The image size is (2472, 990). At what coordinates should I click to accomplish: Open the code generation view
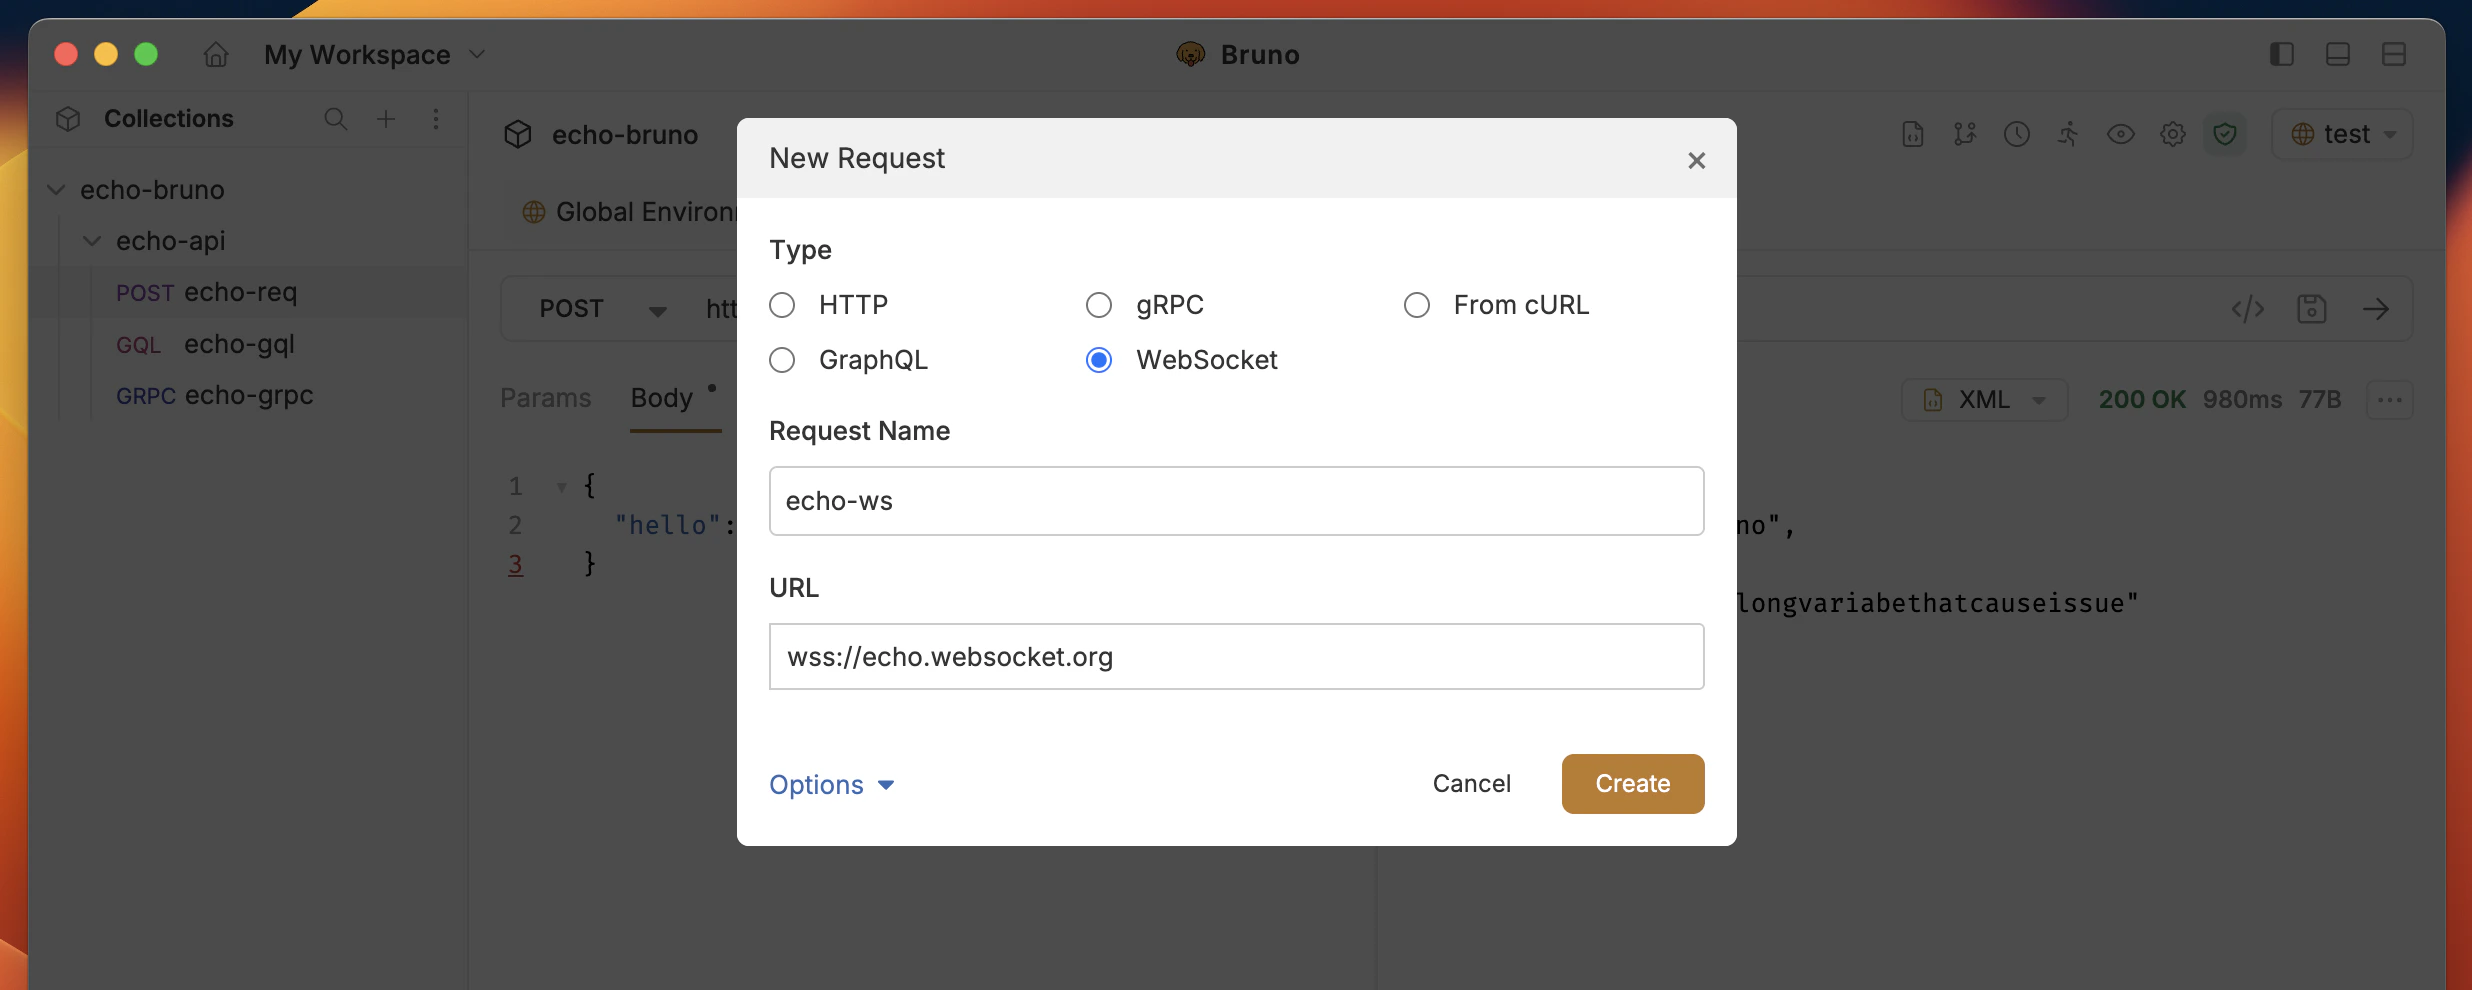pos(2247,309)
